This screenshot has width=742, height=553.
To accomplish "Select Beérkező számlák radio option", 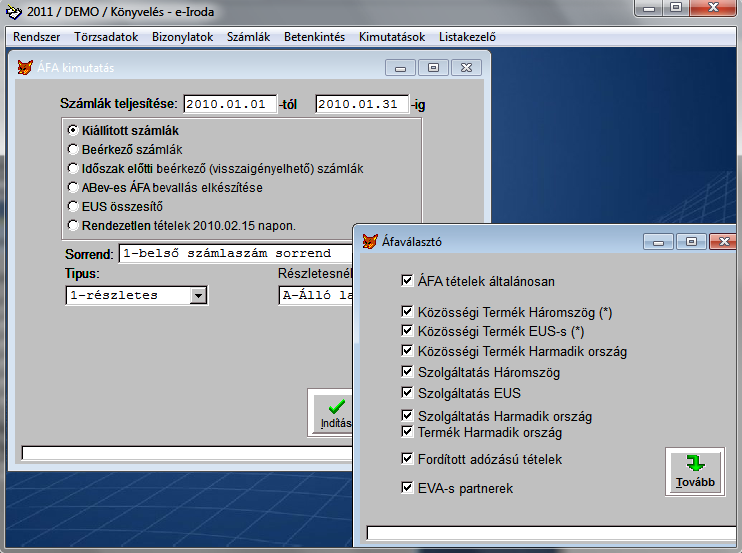I will (x=73, y=149).
